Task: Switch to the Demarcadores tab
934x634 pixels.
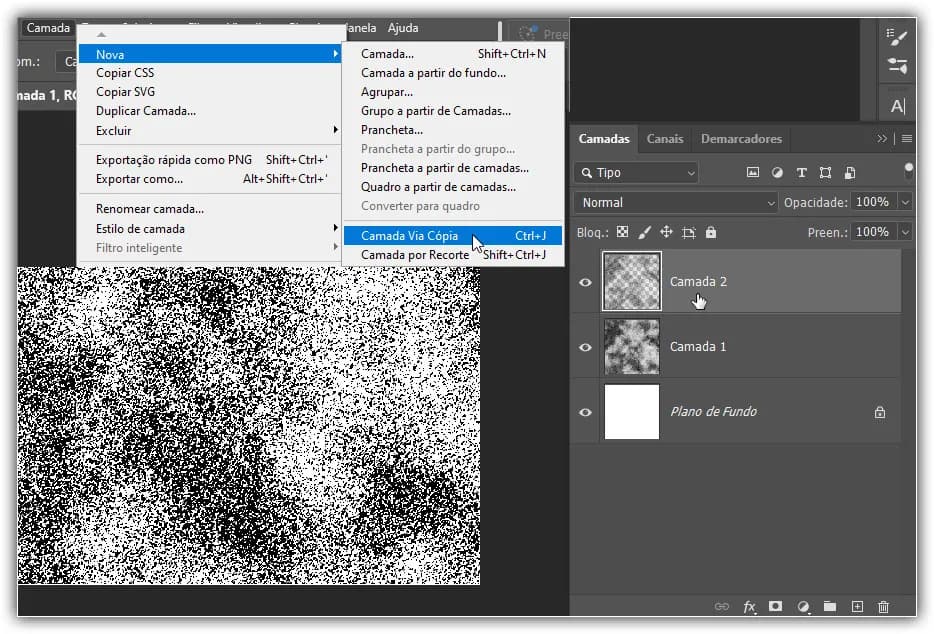Action: tap(741, 139)
